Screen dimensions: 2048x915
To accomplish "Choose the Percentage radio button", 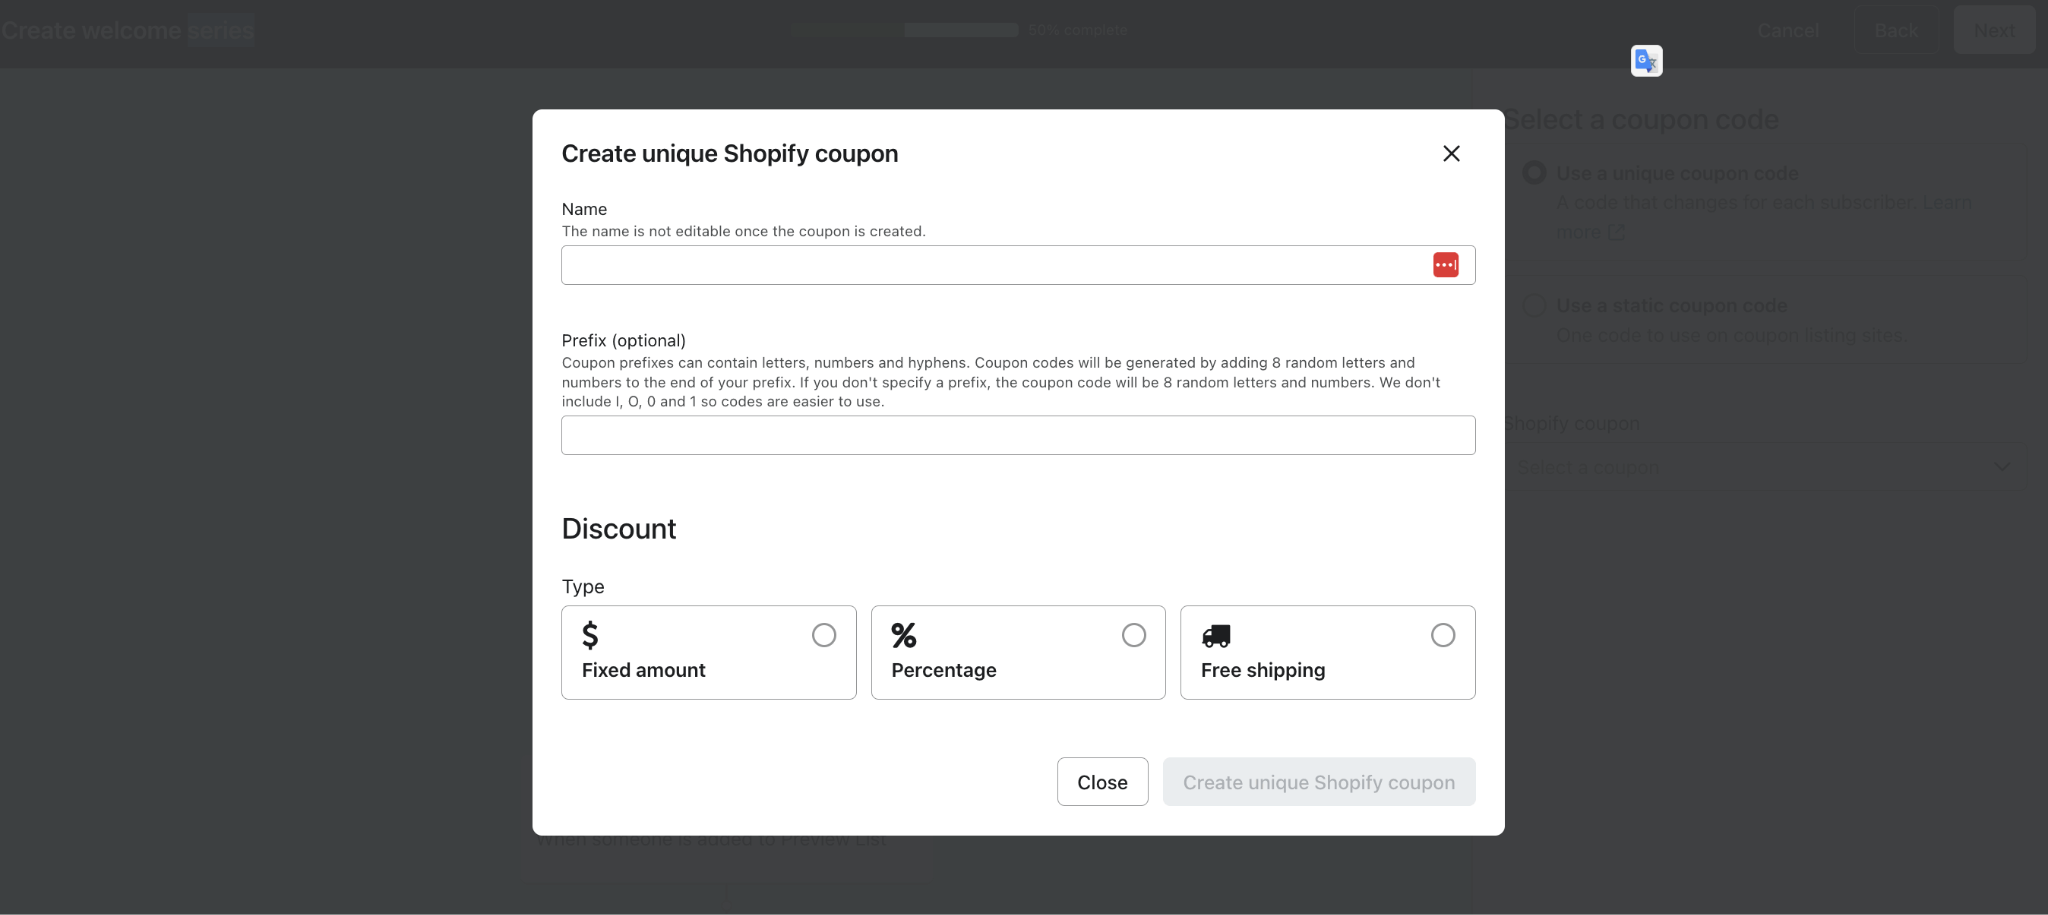I will point(1133,635).
